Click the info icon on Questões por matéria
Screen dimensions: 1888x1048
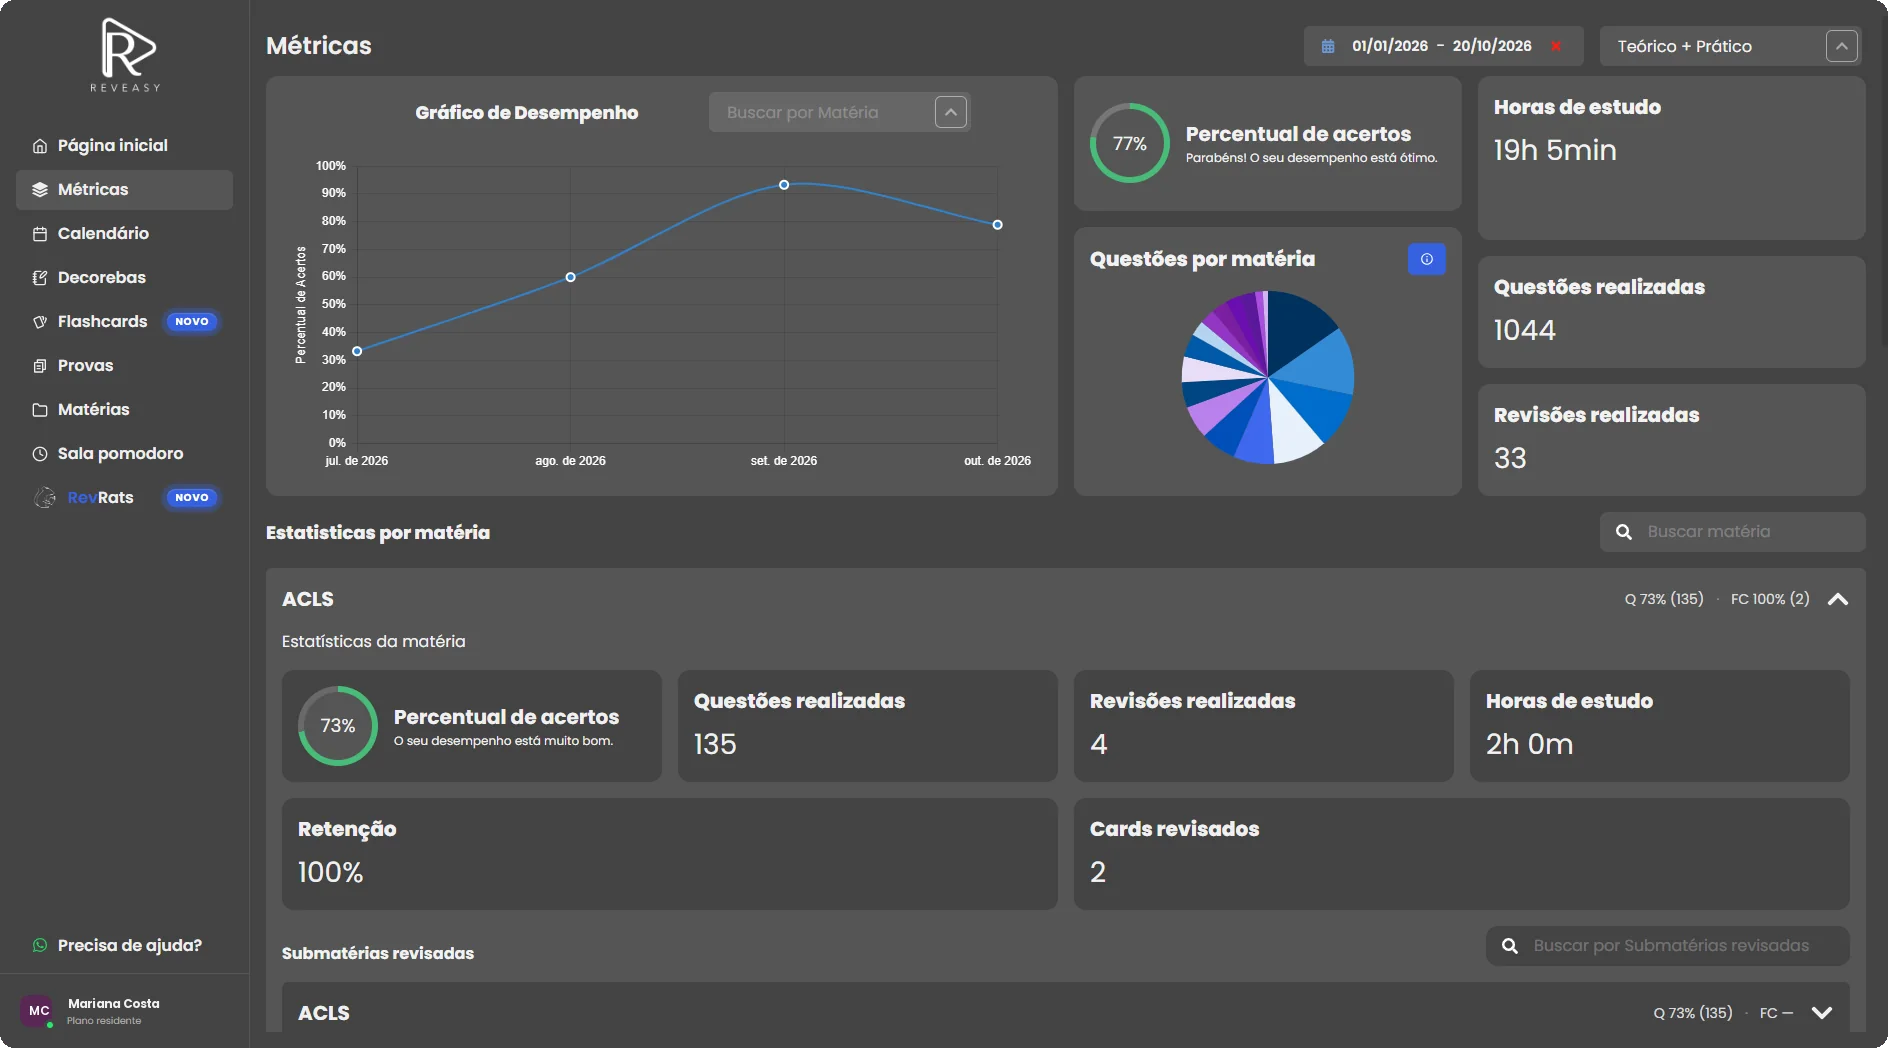coord(1426,259)
